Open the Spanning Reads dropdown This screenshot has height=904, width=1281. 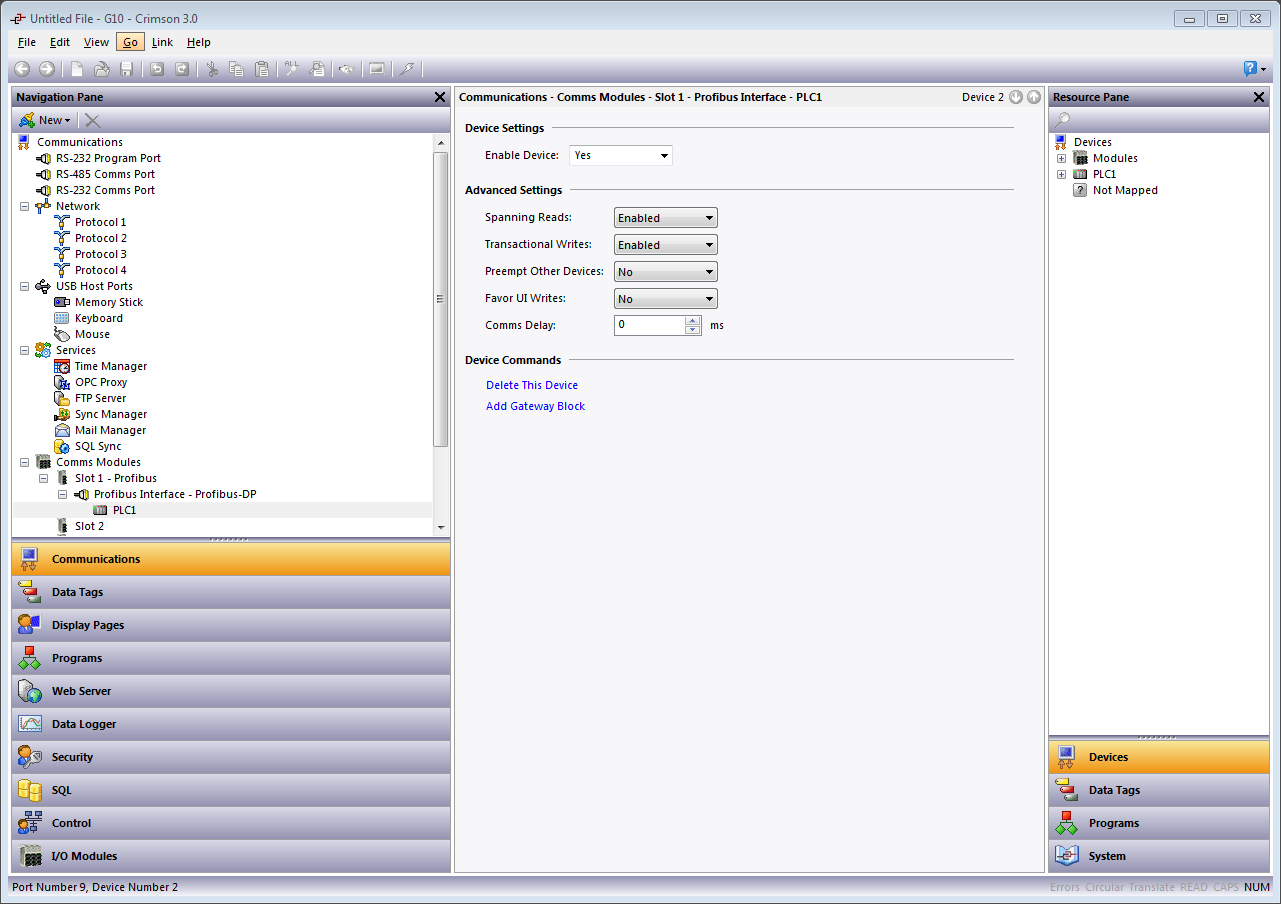666,218
